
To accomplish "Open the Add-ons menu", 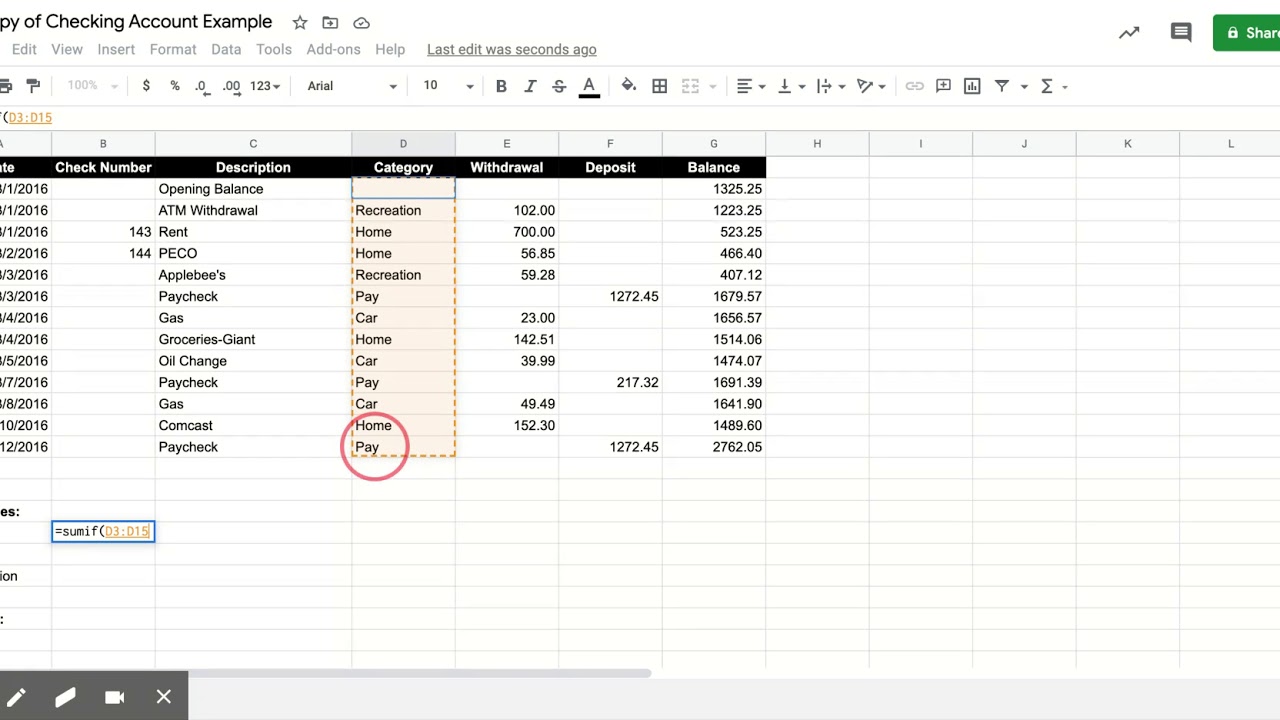I will coord(333,49).
